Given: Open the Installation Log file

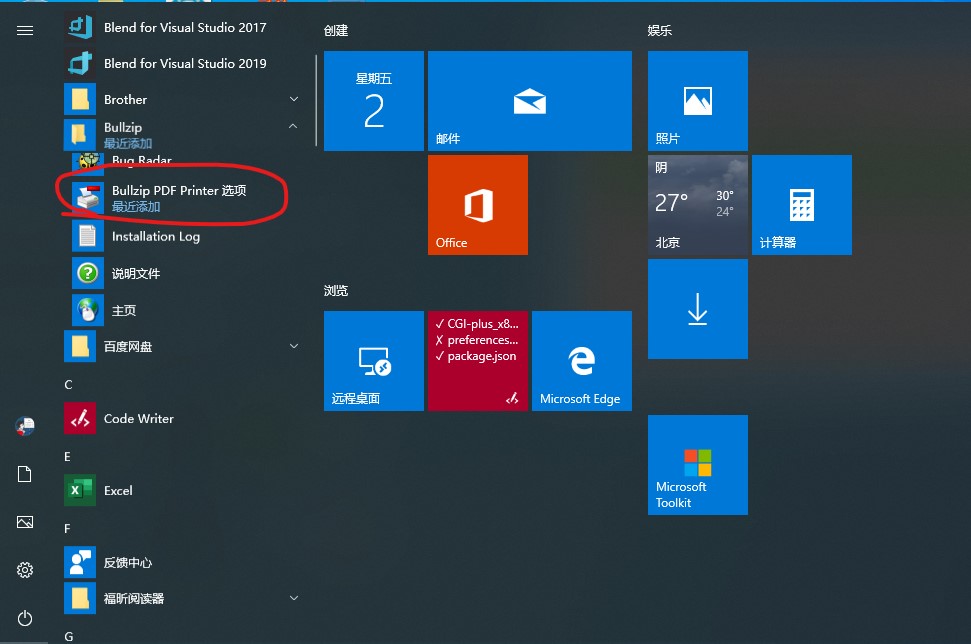Looking at the screenshot, I should pos(186,237).
